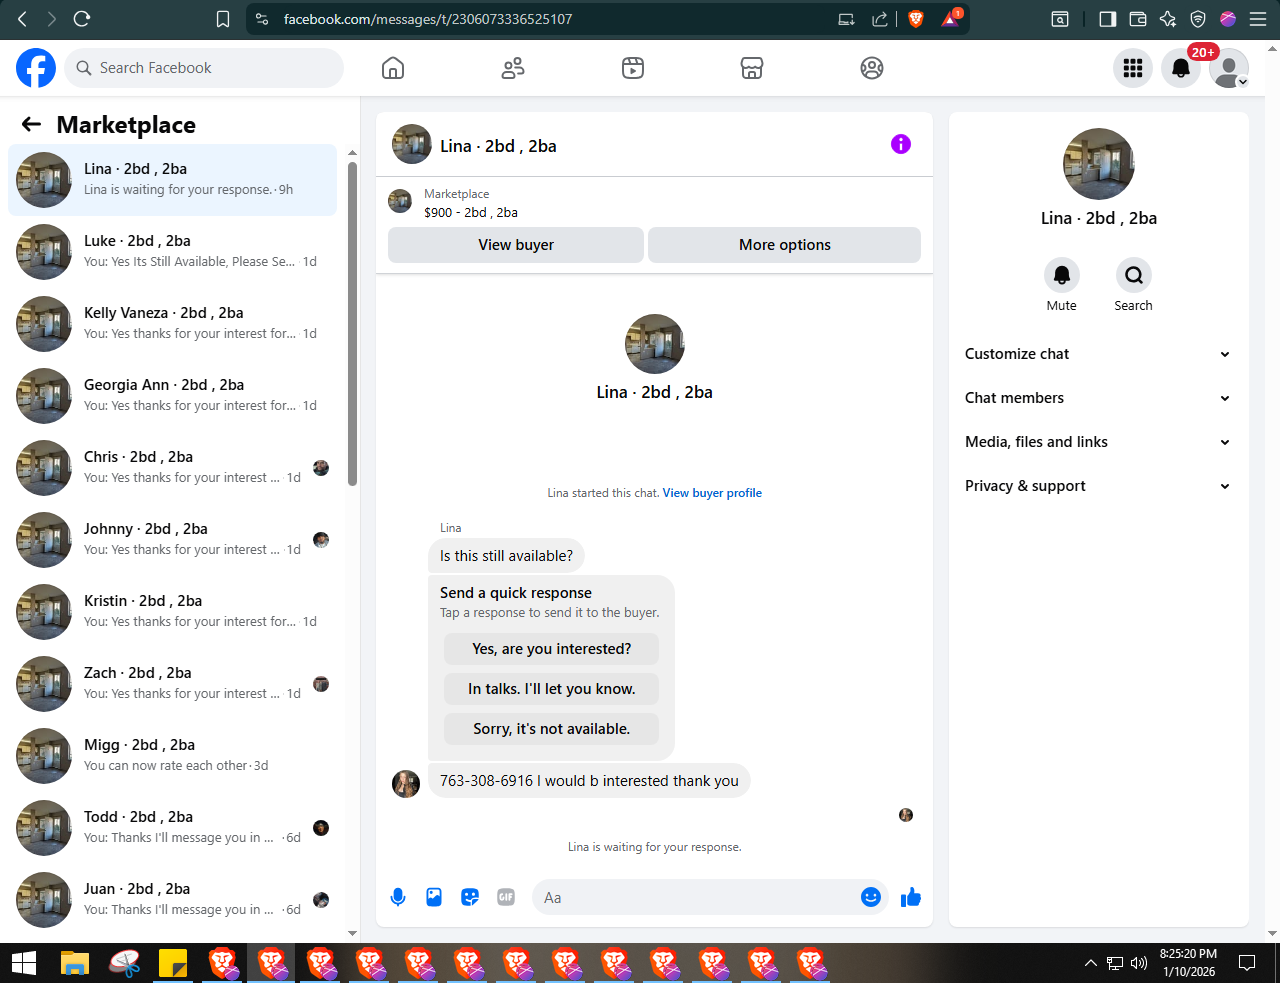Viewport: 1280px width, 983px height.
Task: Click More options button
Action: (785, 245)
